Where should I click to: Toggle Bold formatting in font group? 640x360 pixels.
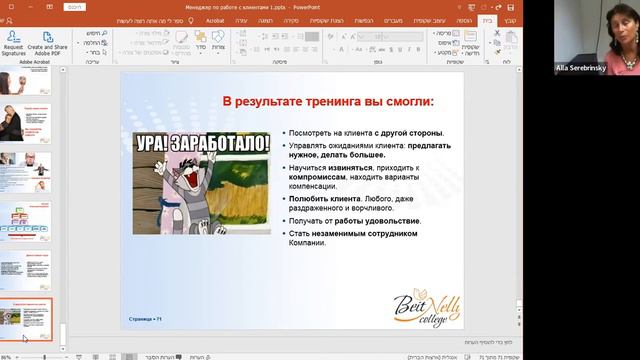[x=418, y=49]
